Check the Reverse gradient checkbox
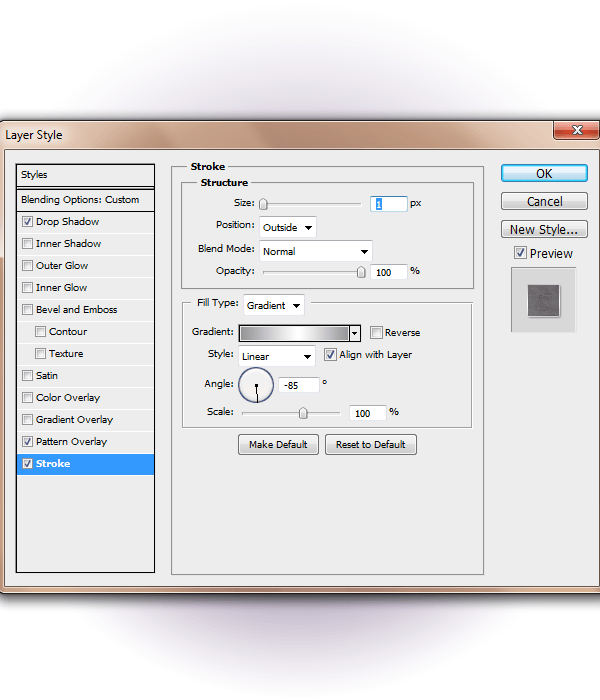This screenshot has width=600, height=700. point(376,332)
